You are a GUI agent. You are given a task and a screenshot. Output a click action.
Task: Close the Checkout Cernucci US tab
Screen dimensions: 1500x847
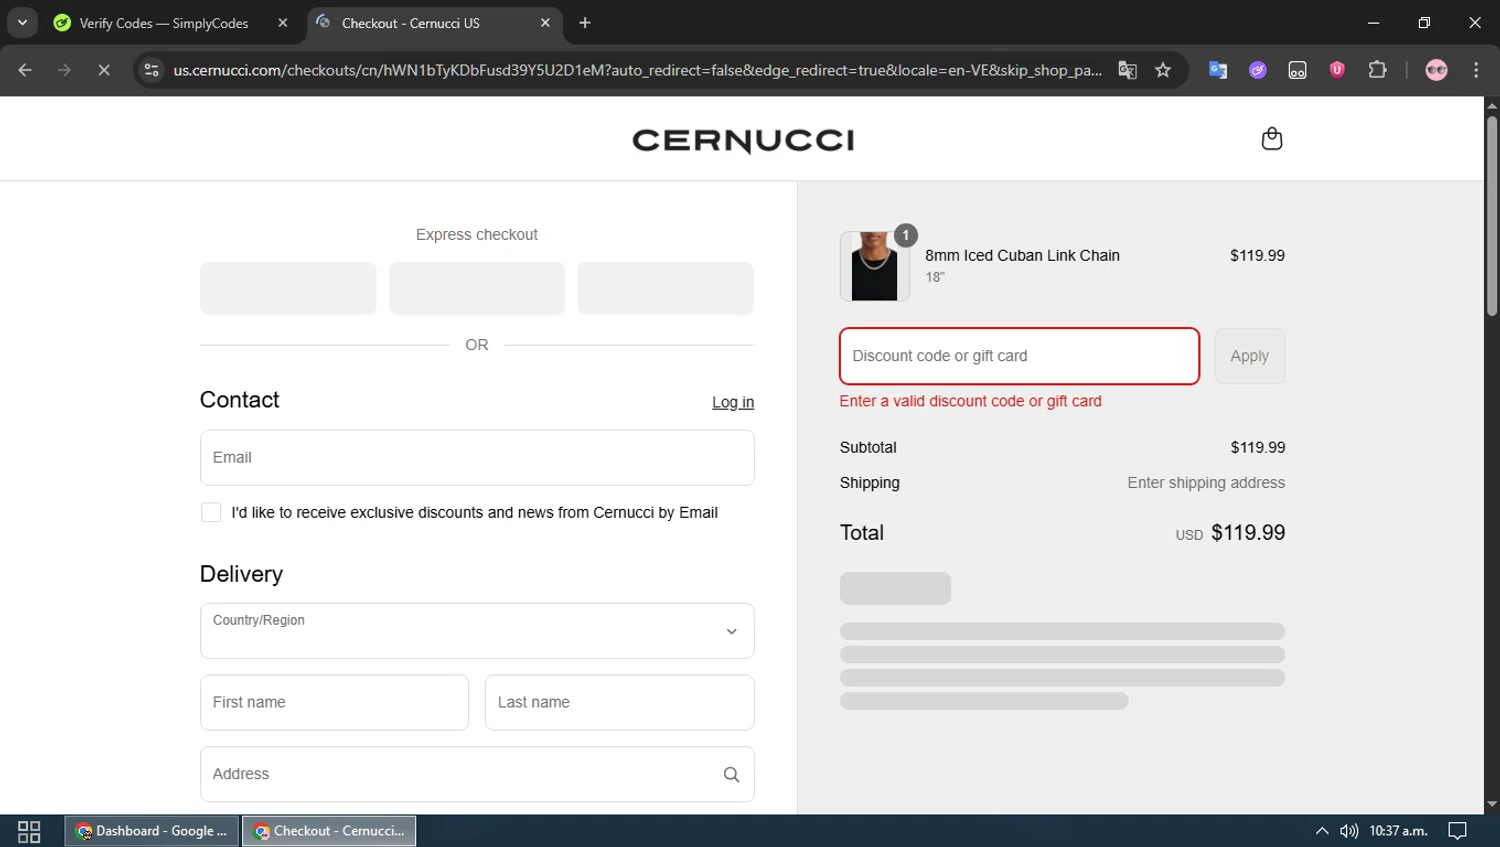coord(545,23)
